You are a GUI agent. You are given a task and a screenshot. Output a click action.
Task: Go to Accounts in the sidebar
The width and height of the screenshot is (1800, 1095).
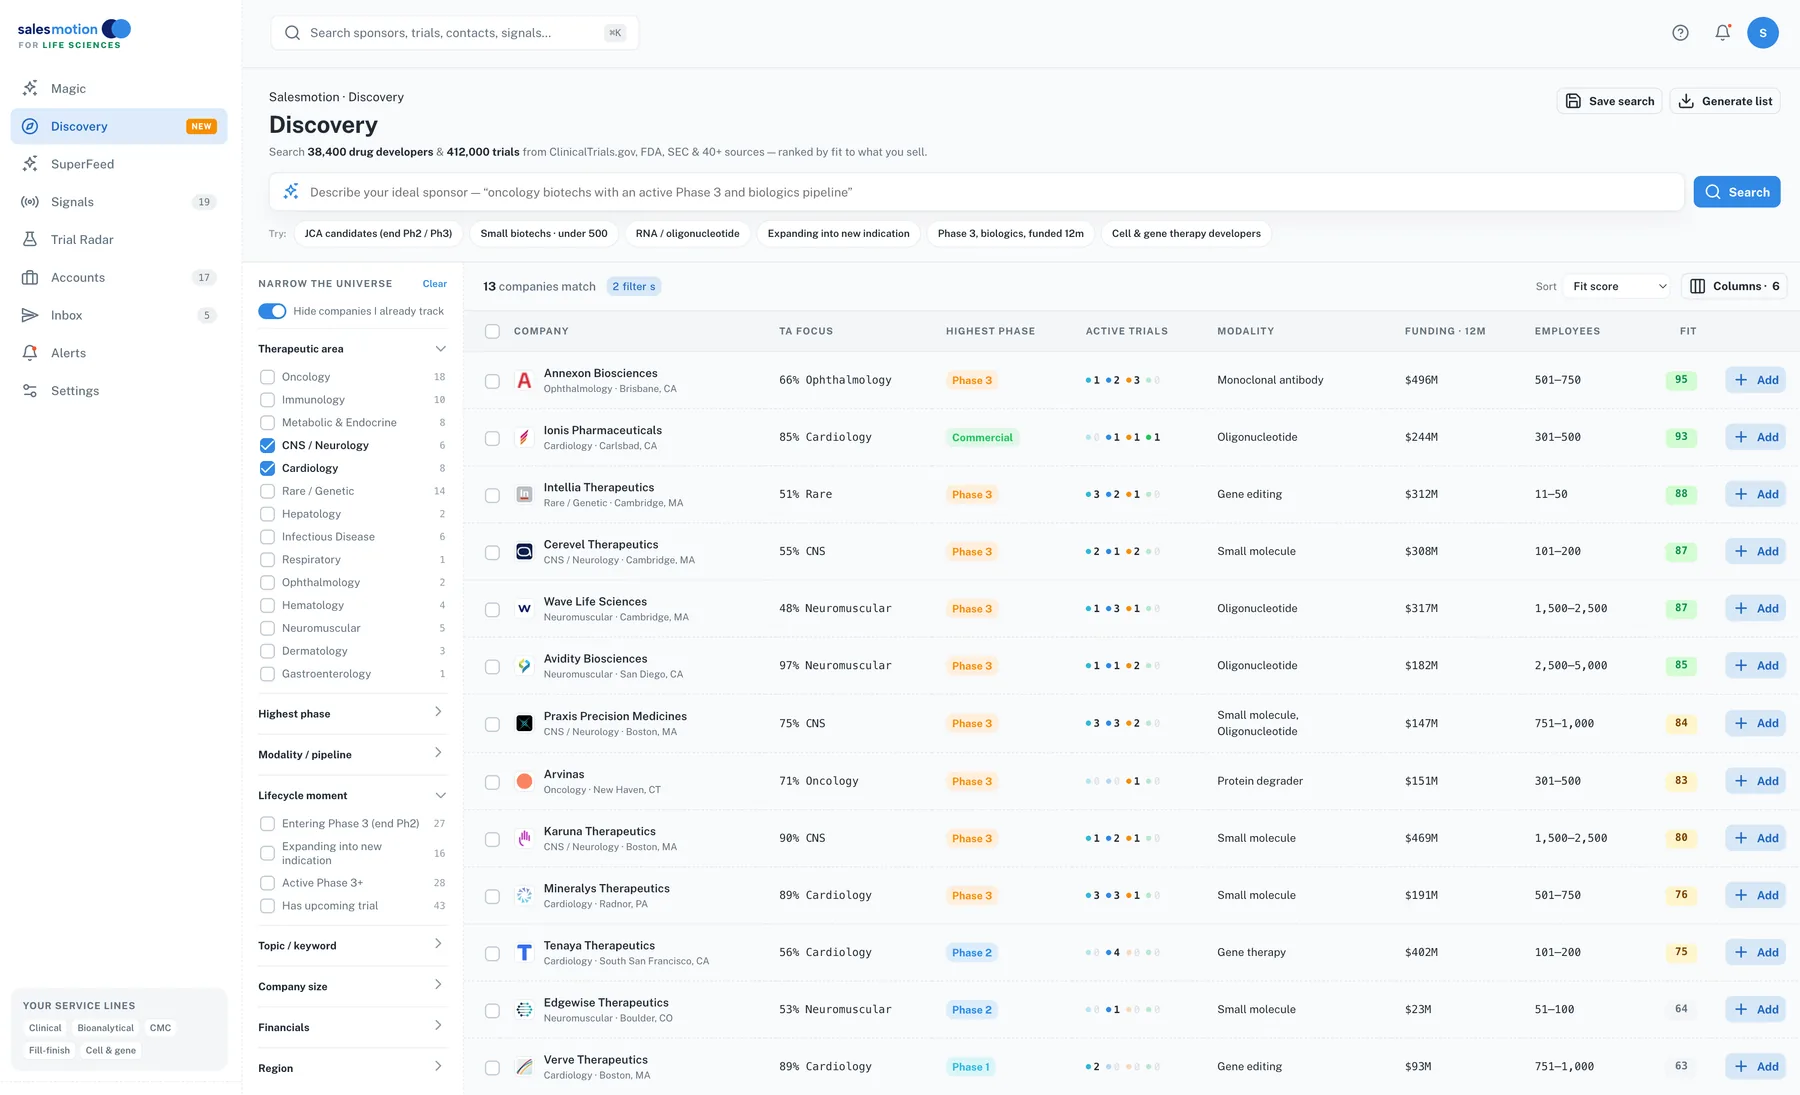[x=119, y=278]
